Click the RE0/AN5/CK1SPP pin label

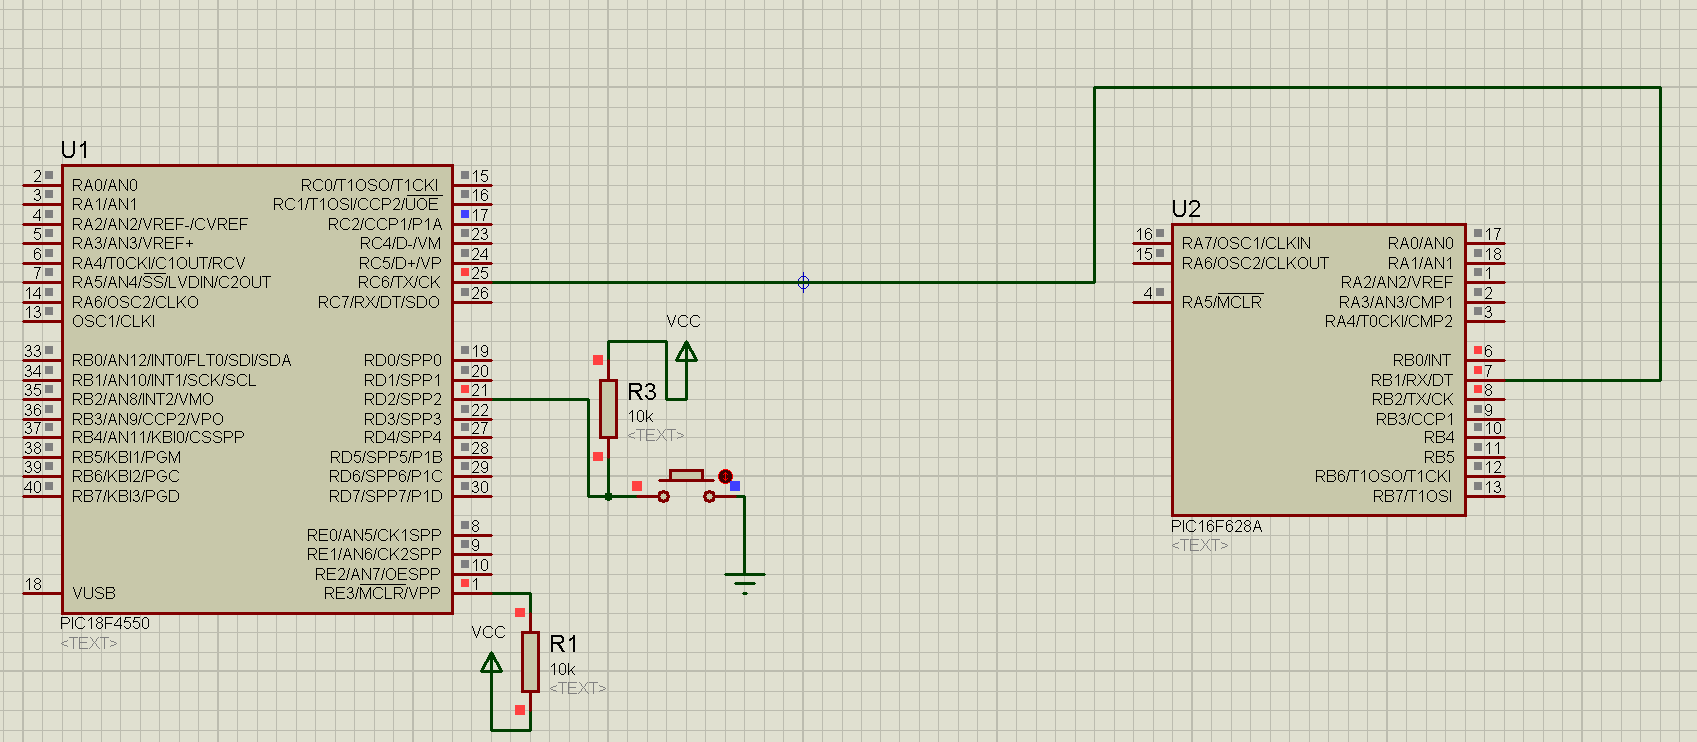[x=374, y=535]
